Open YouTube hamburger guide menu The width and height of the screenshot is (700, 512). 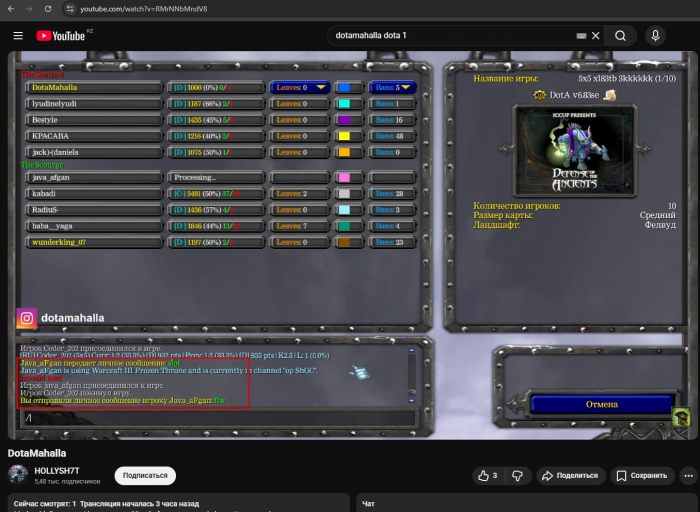click(x=18, y=35)
